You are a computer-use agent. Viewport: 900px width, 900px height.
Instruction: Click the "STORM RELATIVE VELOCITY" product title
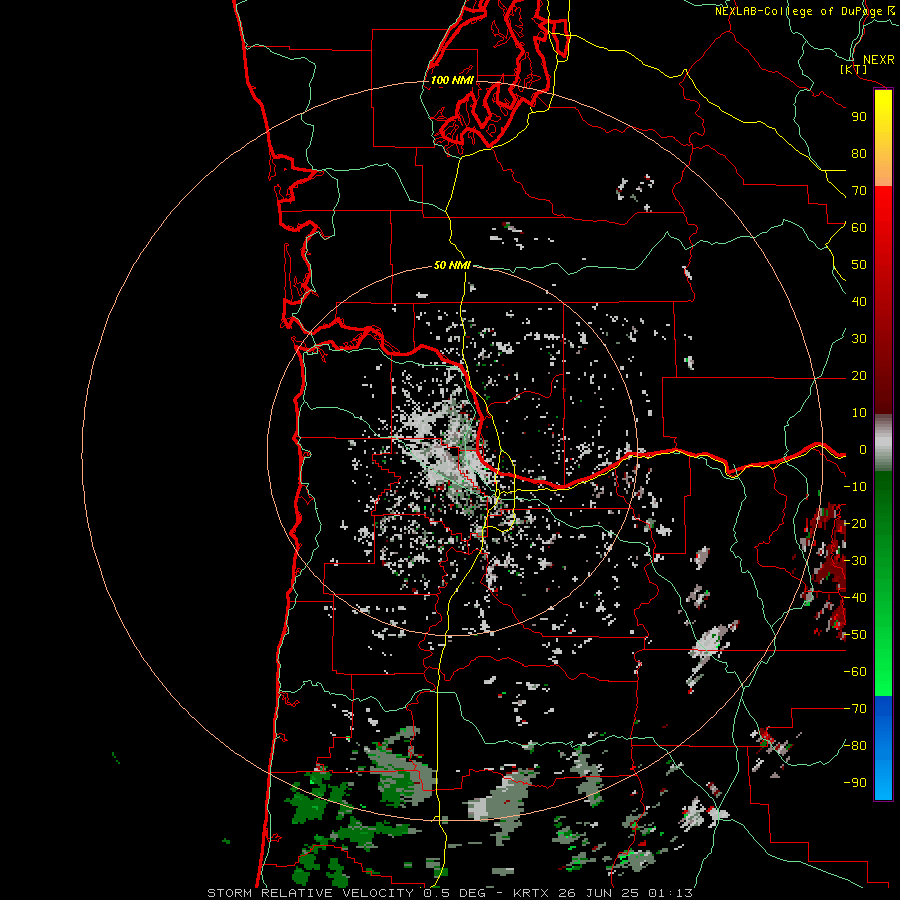coord(309,893)
